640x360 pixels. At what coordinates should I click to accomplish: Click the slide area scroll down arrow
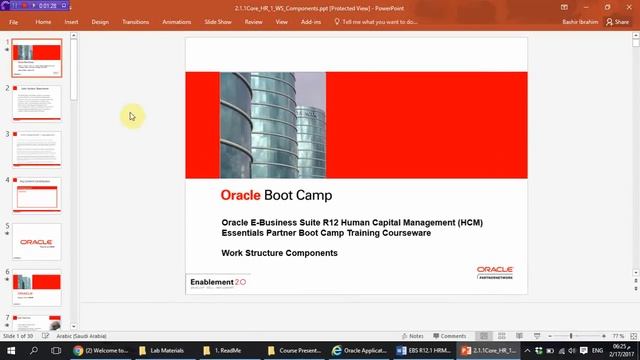pos(636,272)
